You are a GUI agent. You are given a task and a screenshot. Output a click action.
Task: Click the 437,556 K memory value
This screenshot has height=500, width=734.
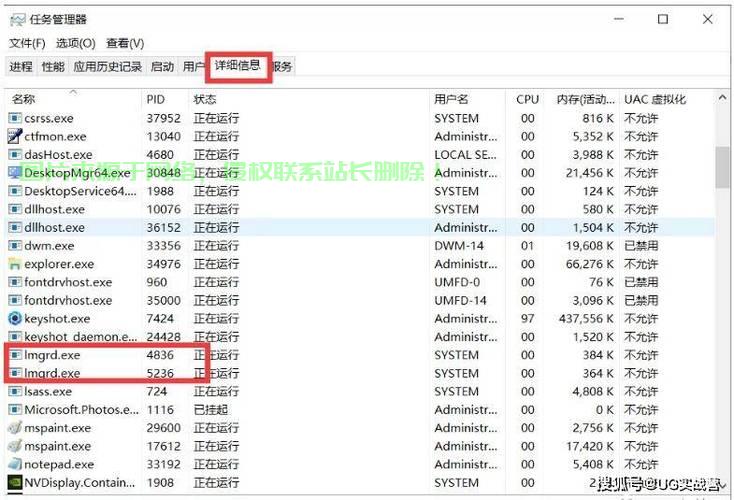586,319
